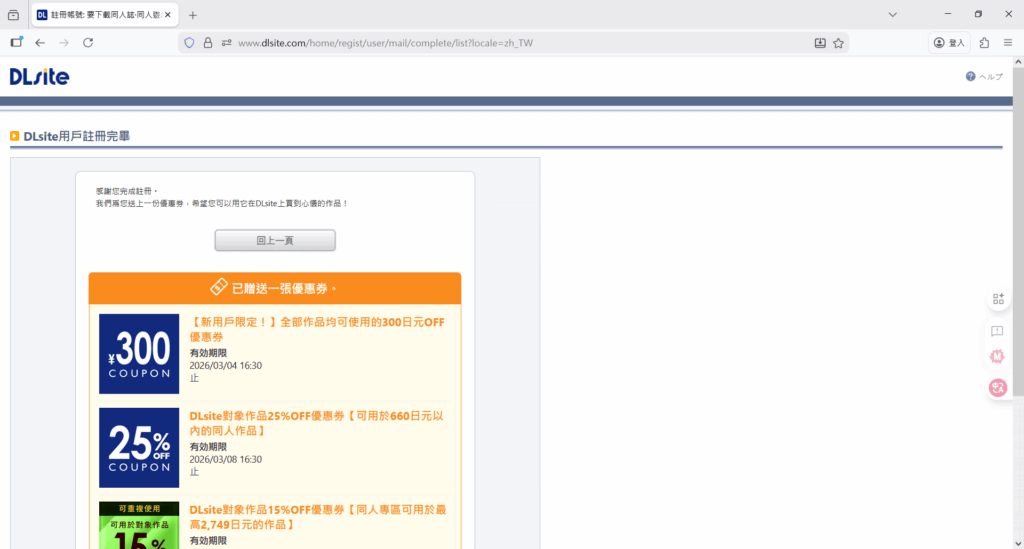Viewport: 1024px width, 549px height.
Task: Open the floating grid apps icon
Action: [997, 299]
